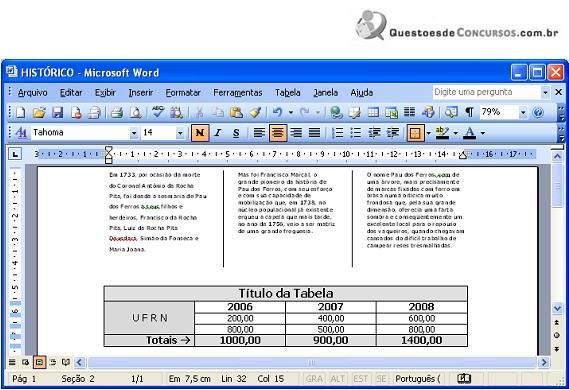Viewport: 569px width, 390px height.
Task: Toggle underline formatting (S)
Action: point(236,133)
